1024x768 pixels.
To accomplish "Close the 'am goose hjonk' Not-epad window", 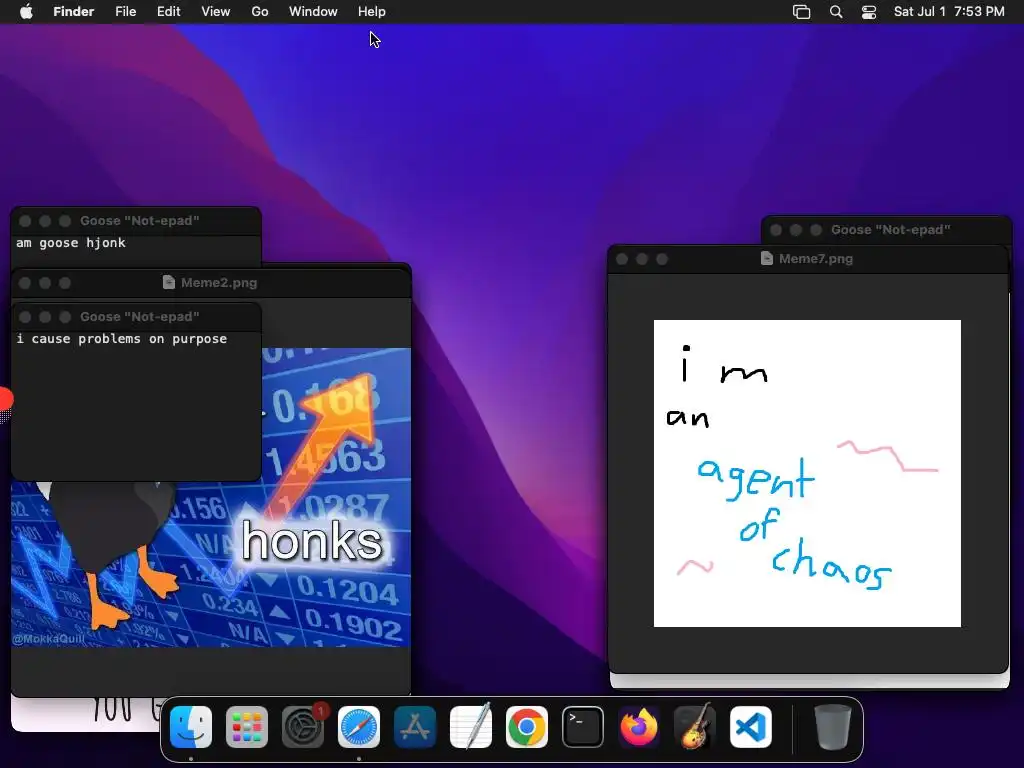I will [25, 221].
